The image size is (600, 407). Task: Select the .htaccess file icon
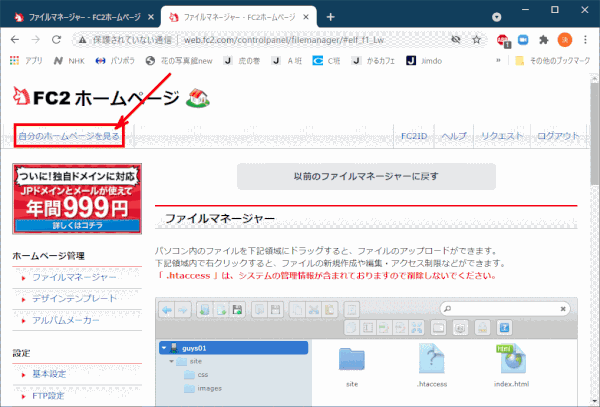point(432,359)
